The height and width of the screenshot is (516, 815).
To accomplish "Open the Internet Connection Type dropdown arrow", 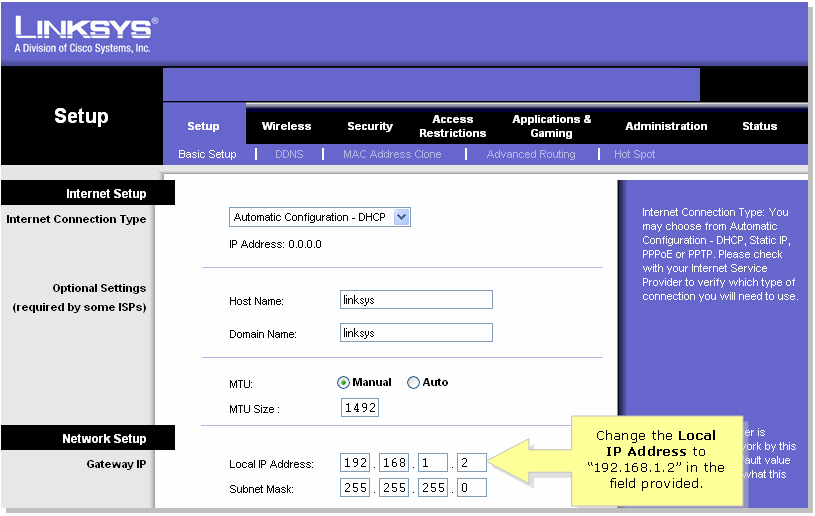I will (x=401, y=217).
